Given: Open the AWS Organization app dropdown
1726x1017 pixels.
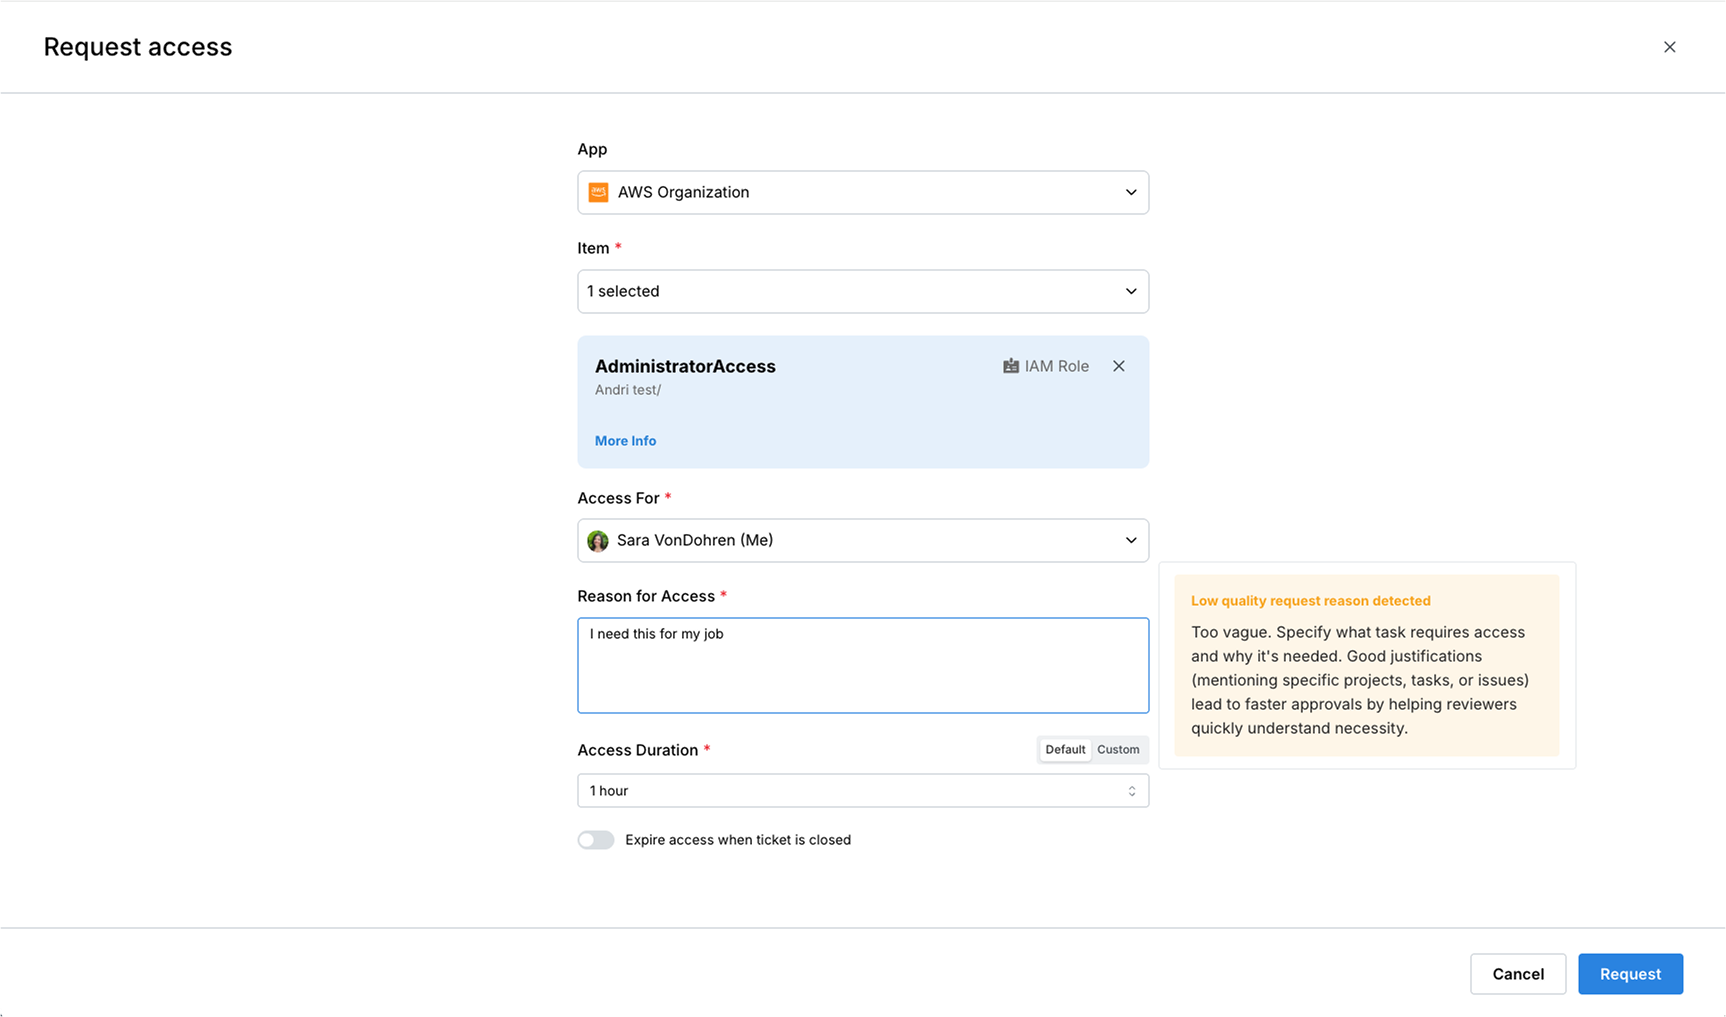Looking at the screenshot, I should click(x=862, y=192).
